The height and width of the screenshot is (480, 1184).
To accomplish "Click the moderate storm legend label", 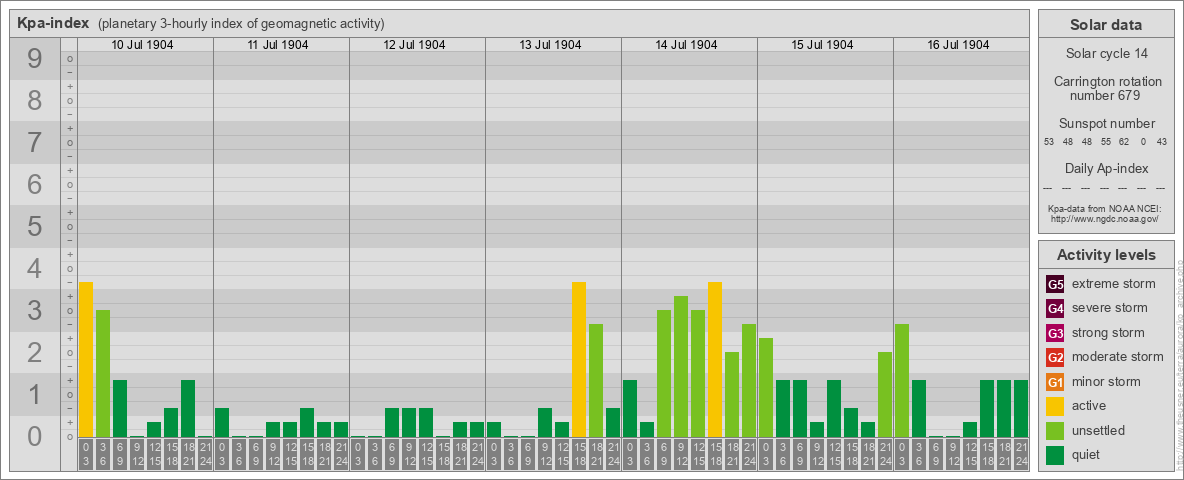I will 1118,356.
